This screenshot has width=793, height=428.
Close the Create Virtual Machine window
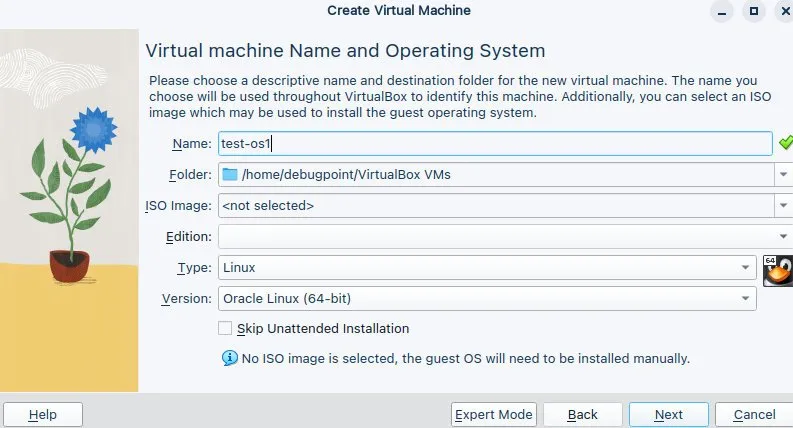pyautogui.click(x=785, y=11)
